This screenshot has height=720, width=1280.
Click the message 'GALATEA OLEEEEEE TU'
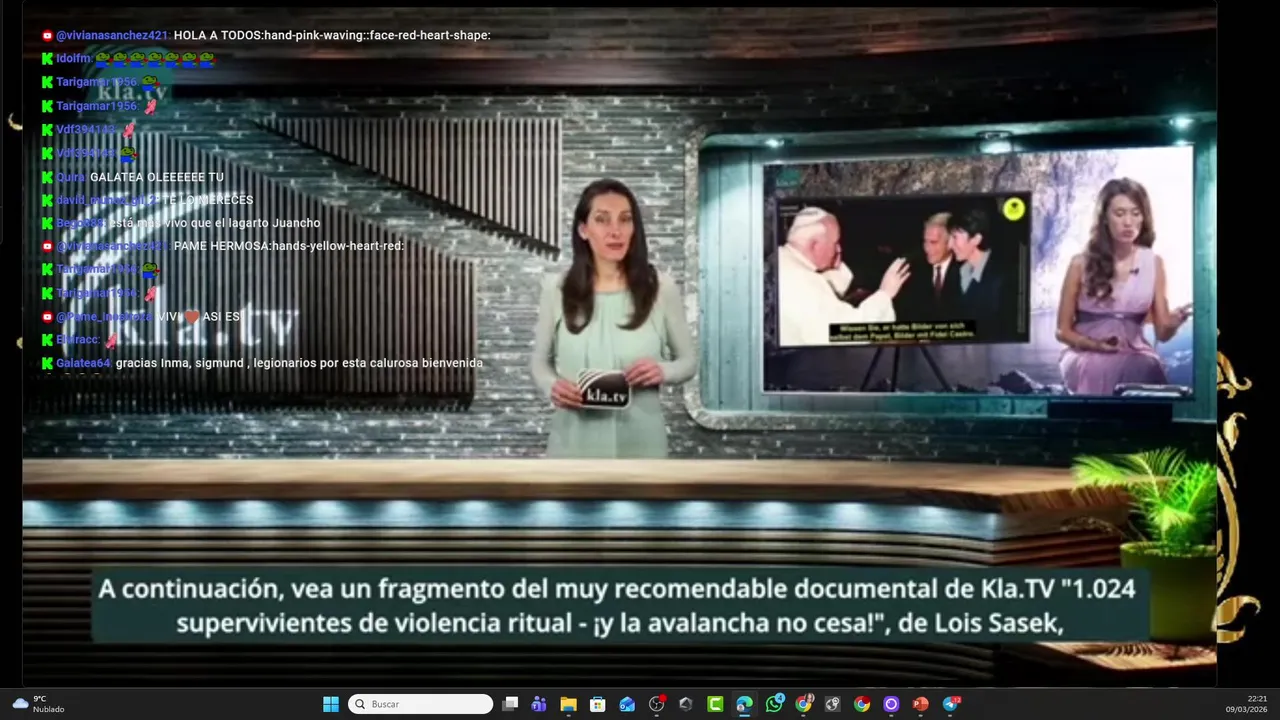pyautogui.click(x=157, y=177)
